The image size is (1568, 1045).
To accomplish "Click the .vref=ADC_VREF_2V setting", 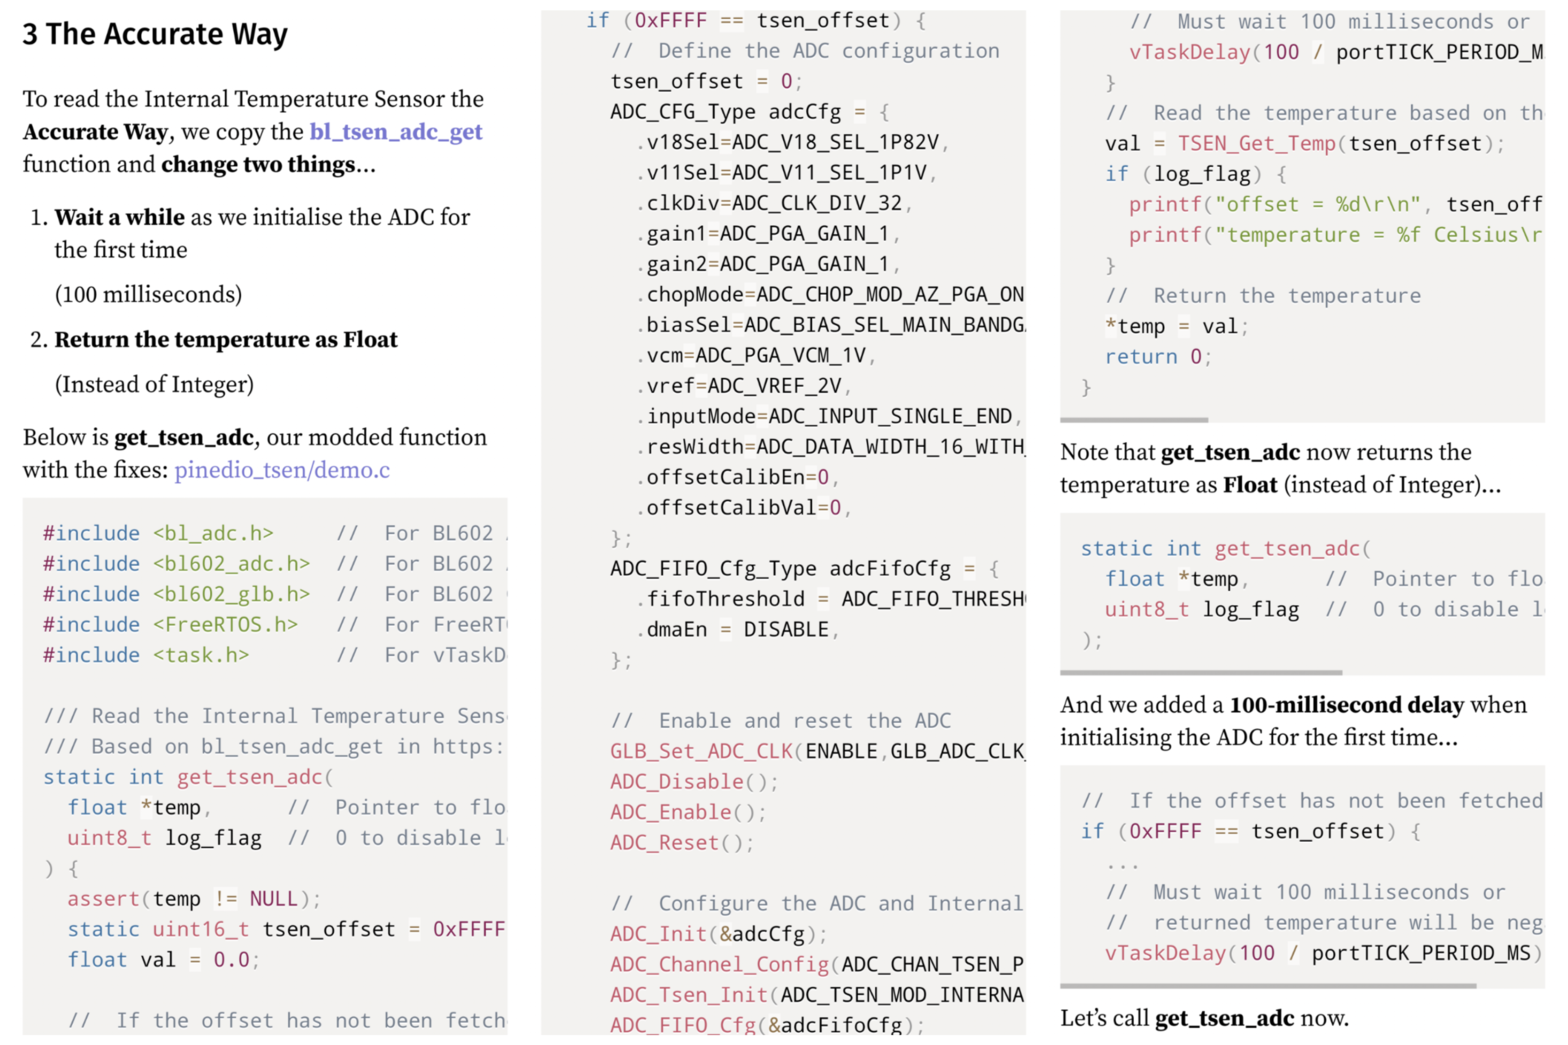I will (x=743, y=386).
